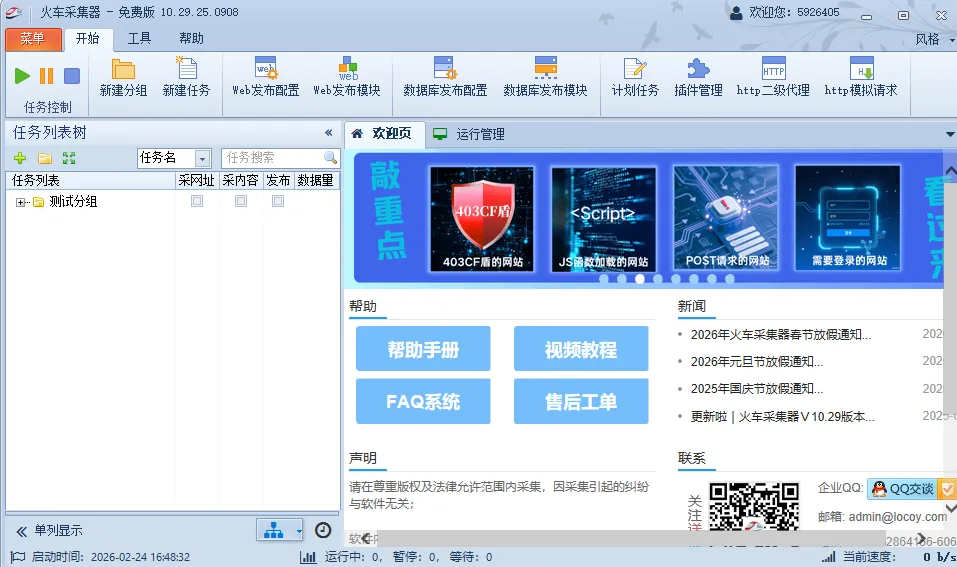
Task: Open the 视频教程 button
Action: [581, 349]
